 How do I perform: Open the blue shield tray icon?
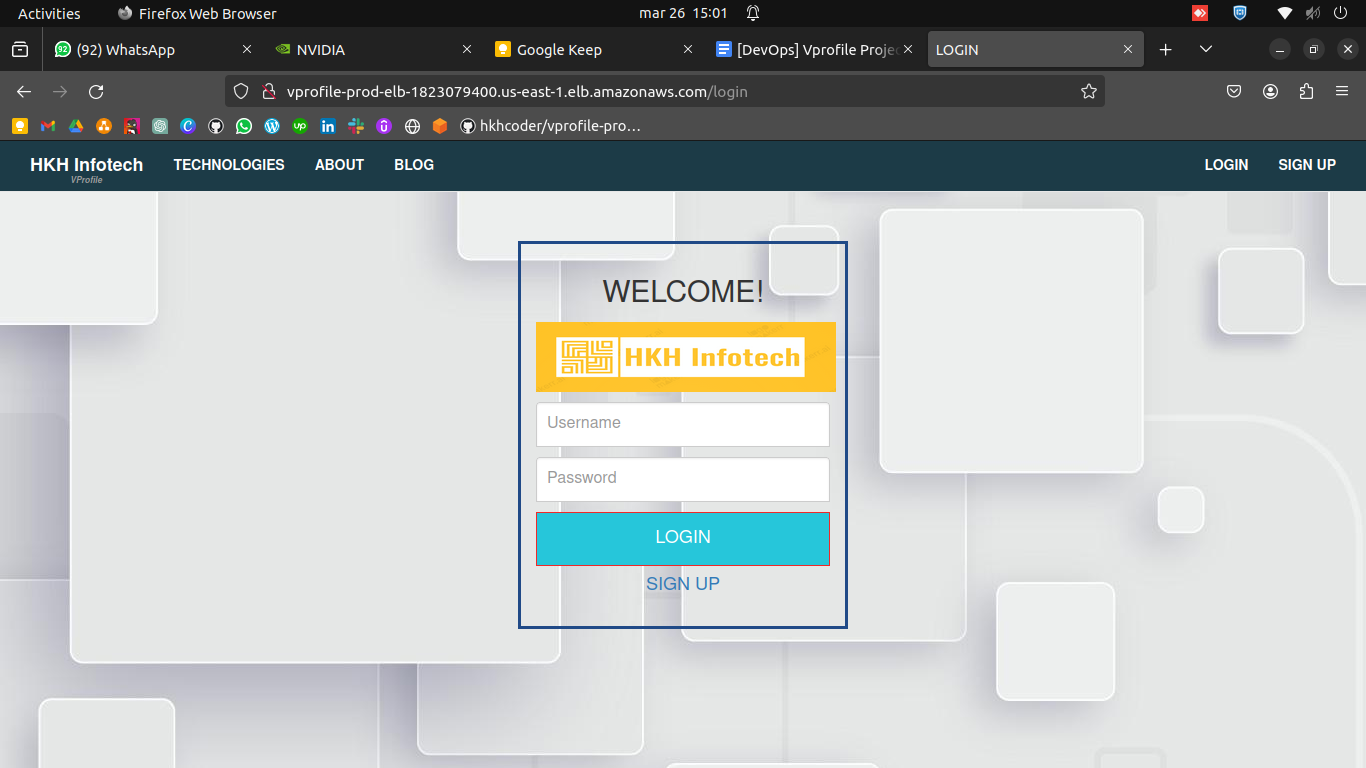click(1240, 13)
